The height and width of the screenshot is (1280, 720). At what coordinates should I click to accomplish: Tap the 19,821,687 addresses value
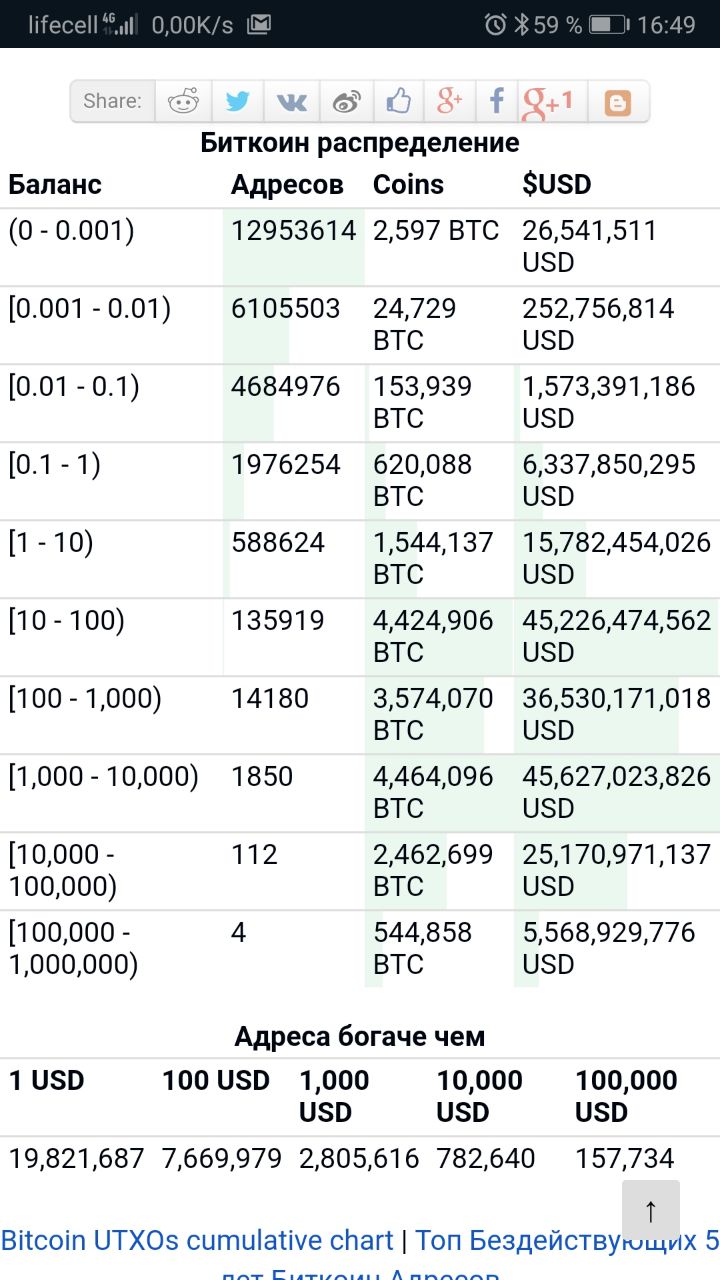[77, 1159]
